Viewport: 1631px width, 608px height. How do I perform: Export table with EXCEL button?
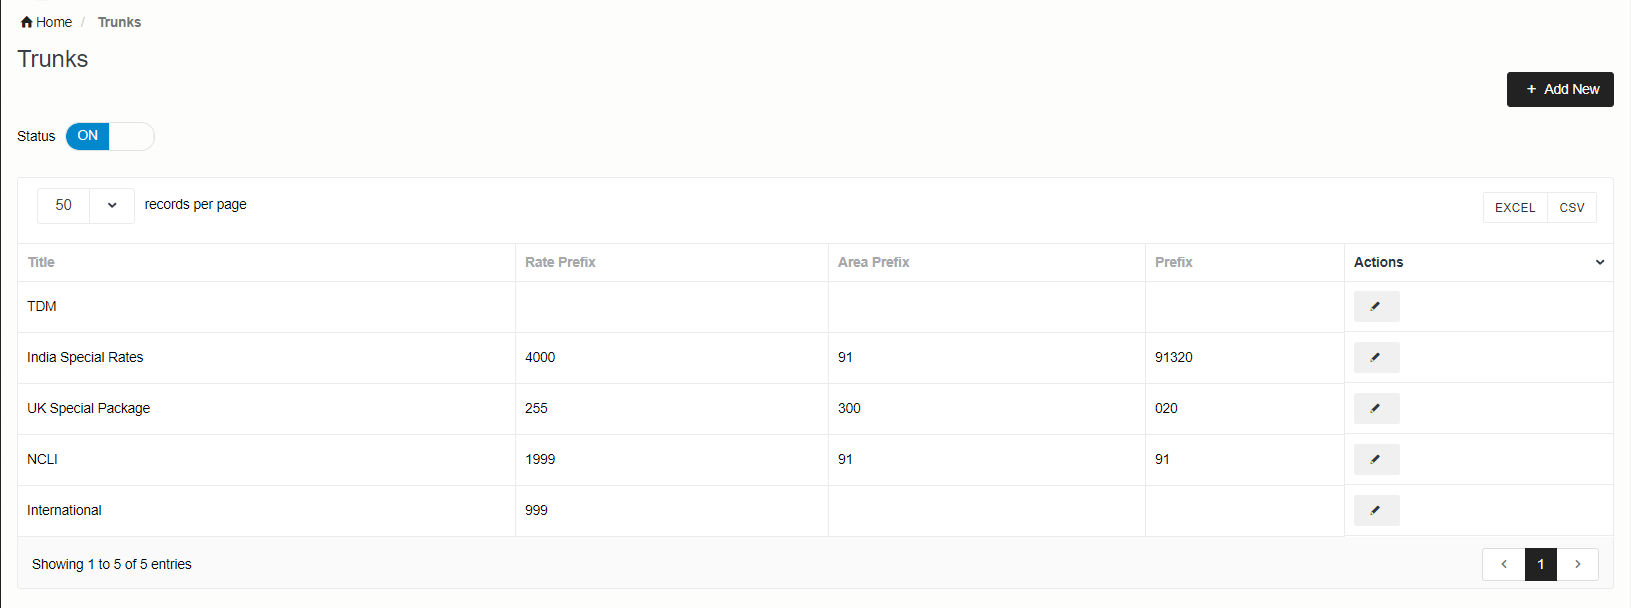click(x=1514, y=208)
